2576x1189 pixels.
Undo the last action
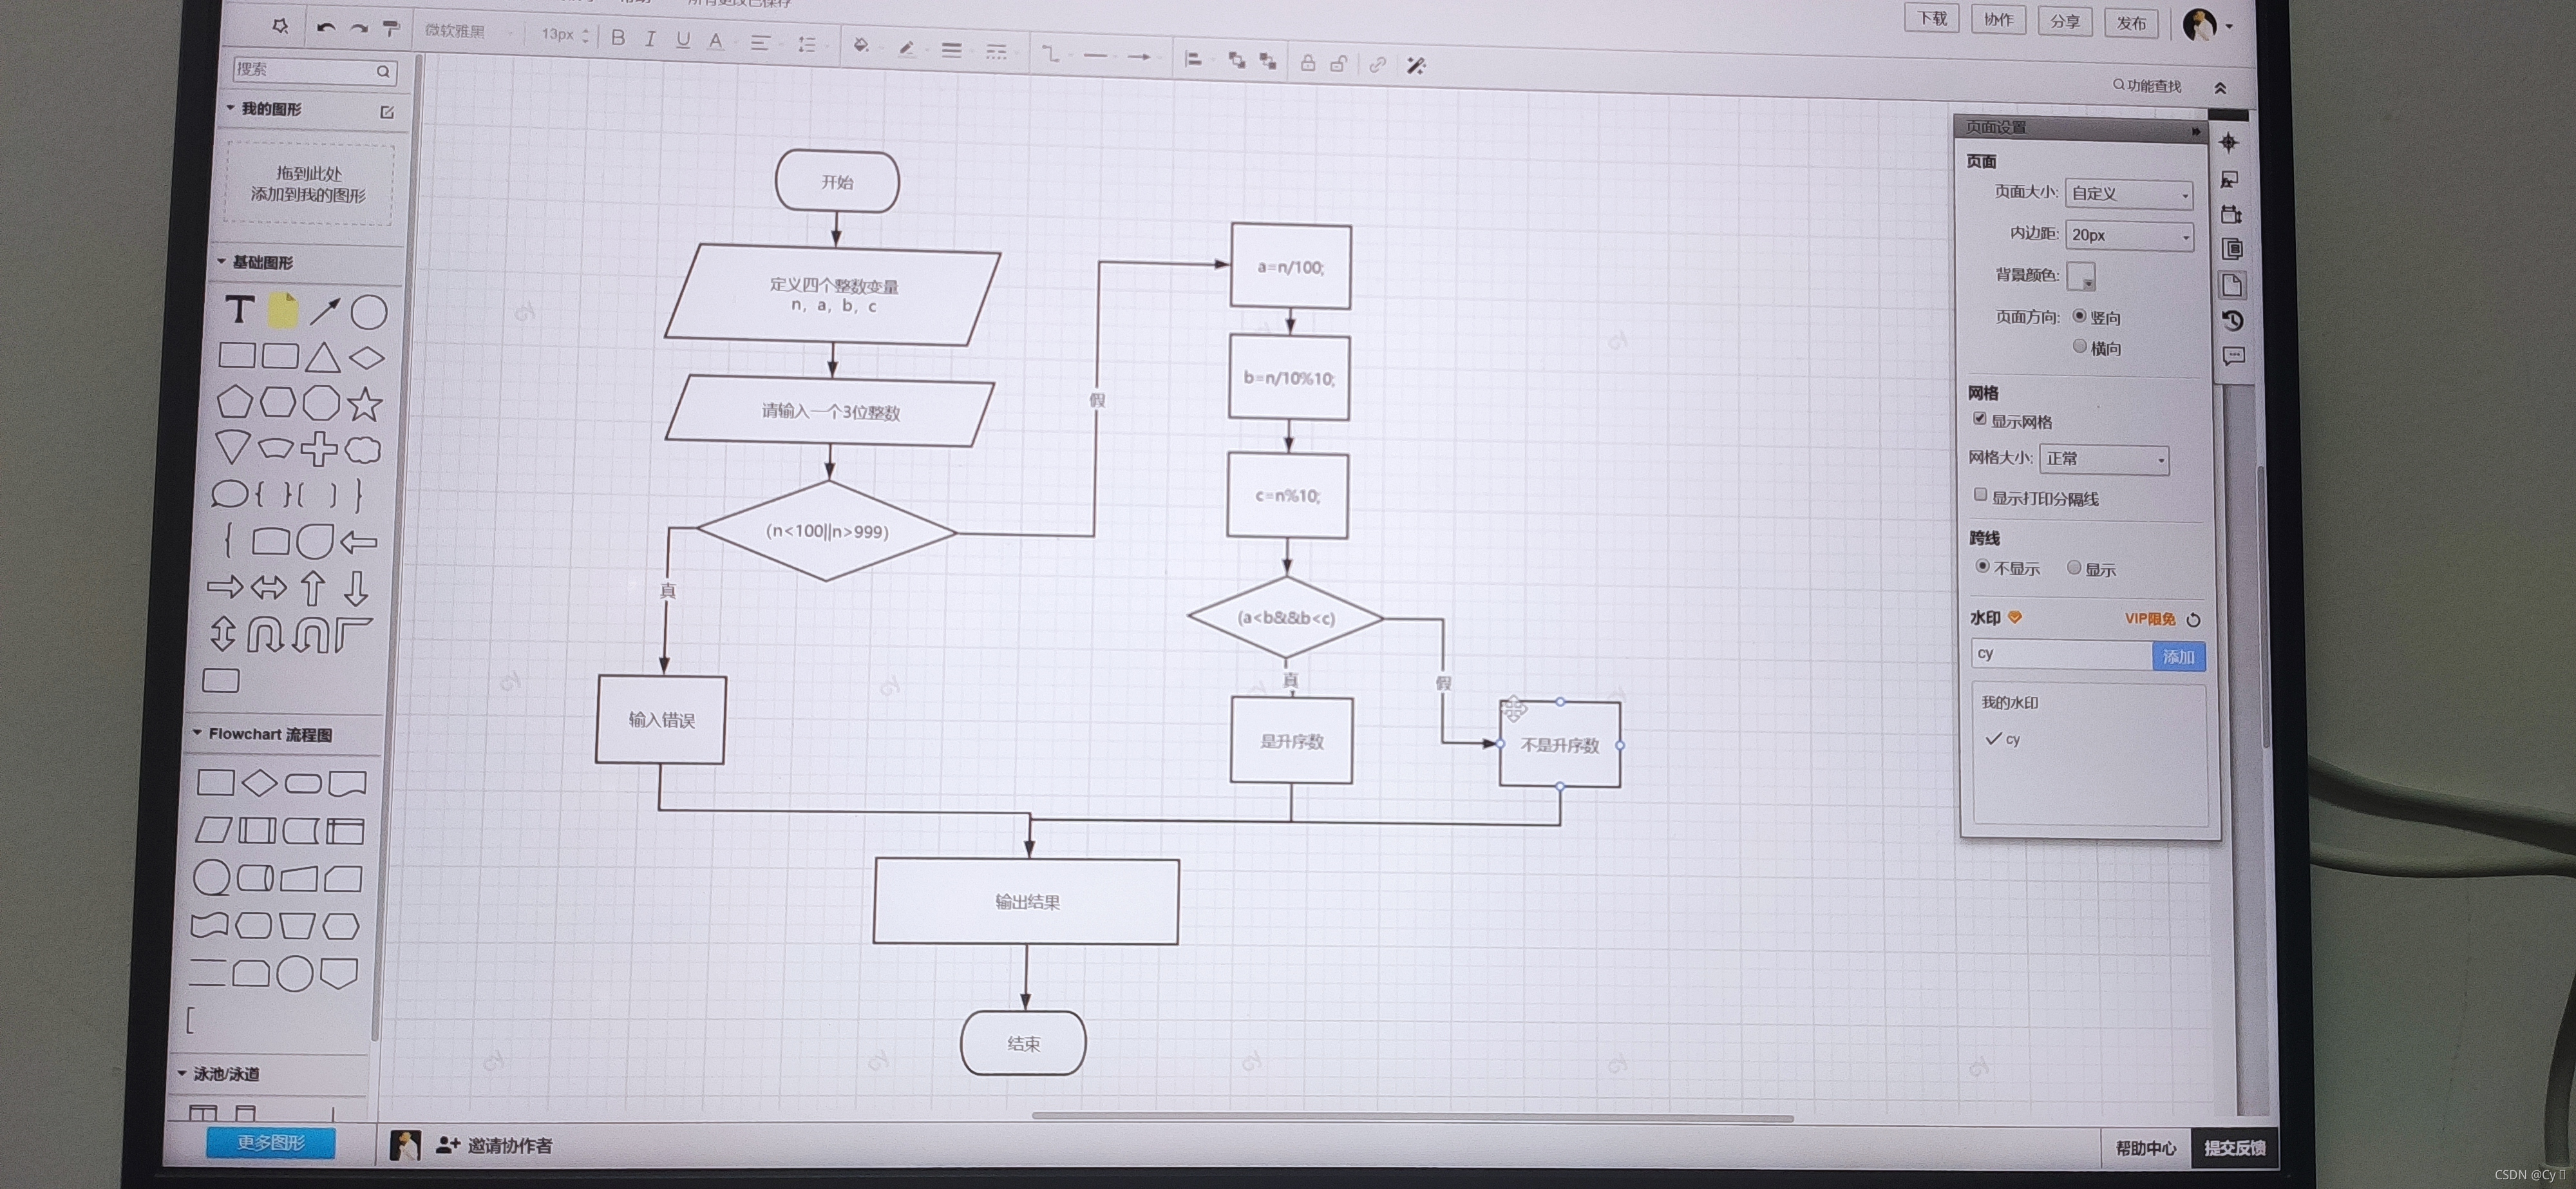[325, 28]
